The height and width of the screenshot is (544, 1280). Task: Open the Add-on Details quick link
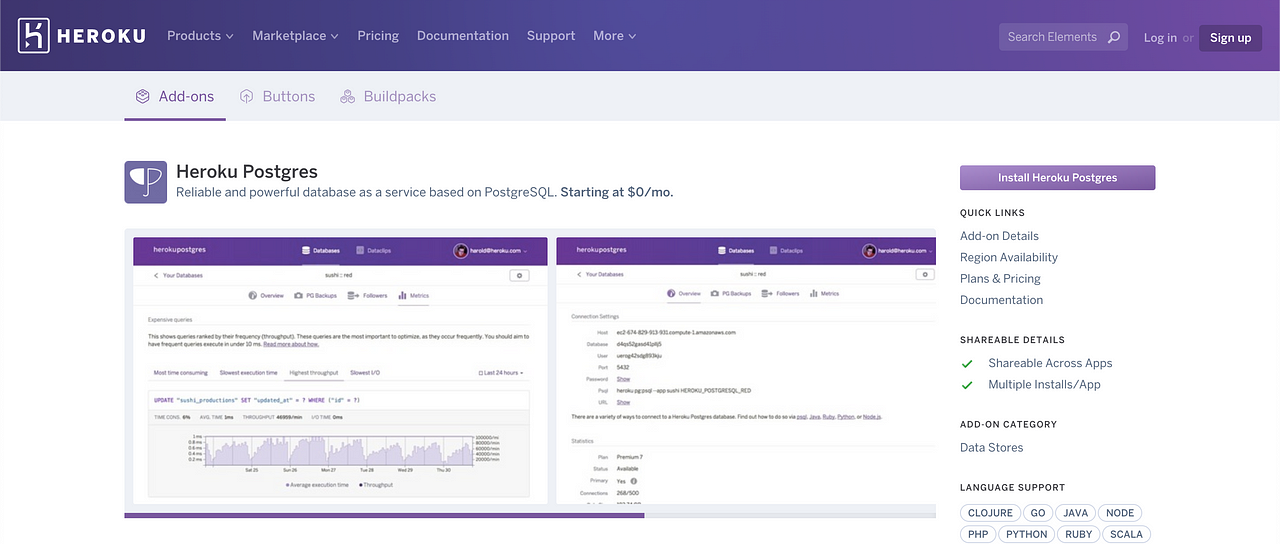999,236
